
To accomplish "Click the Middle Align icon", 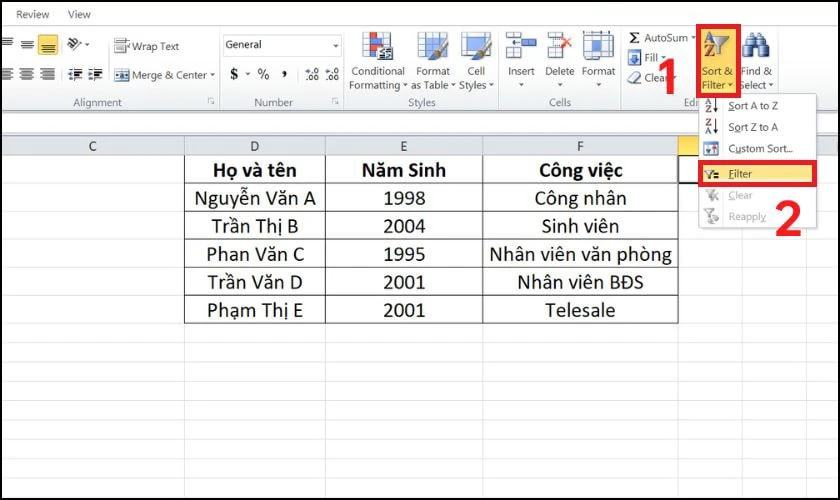I will [27, 45].
